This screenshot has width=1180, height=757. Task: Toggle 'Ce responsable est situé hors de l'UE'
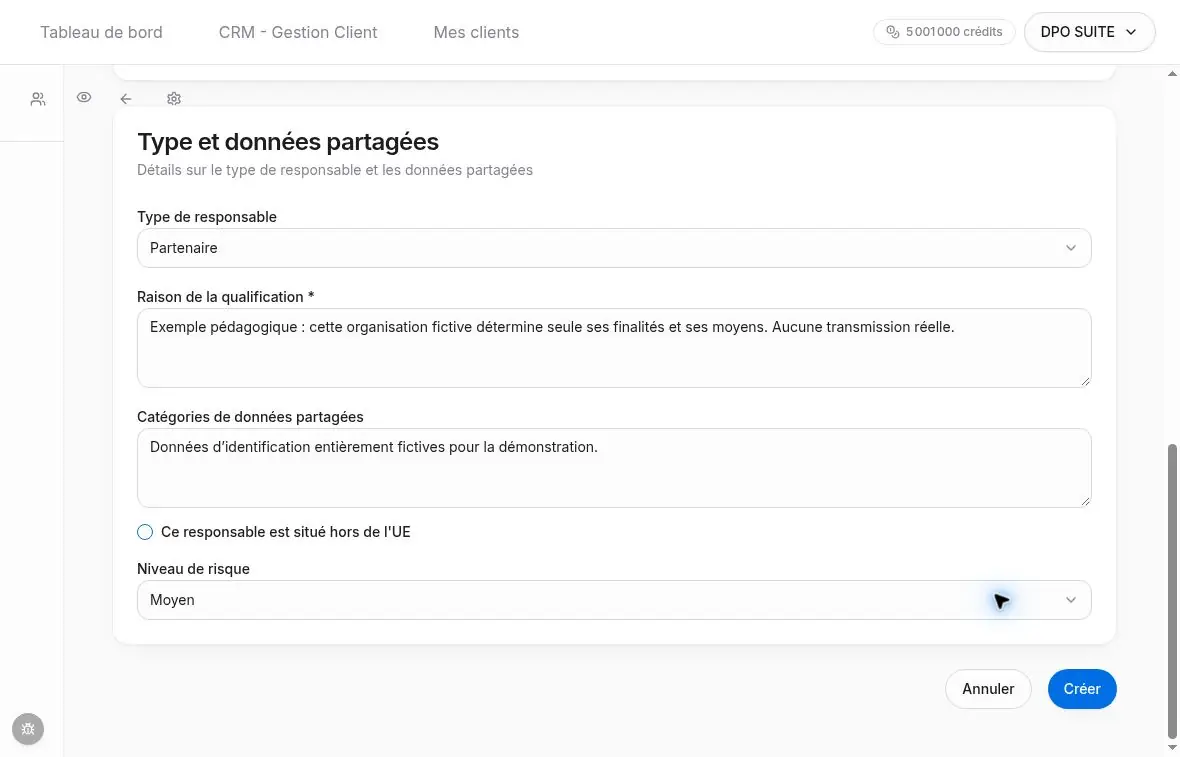coord(144,532)
